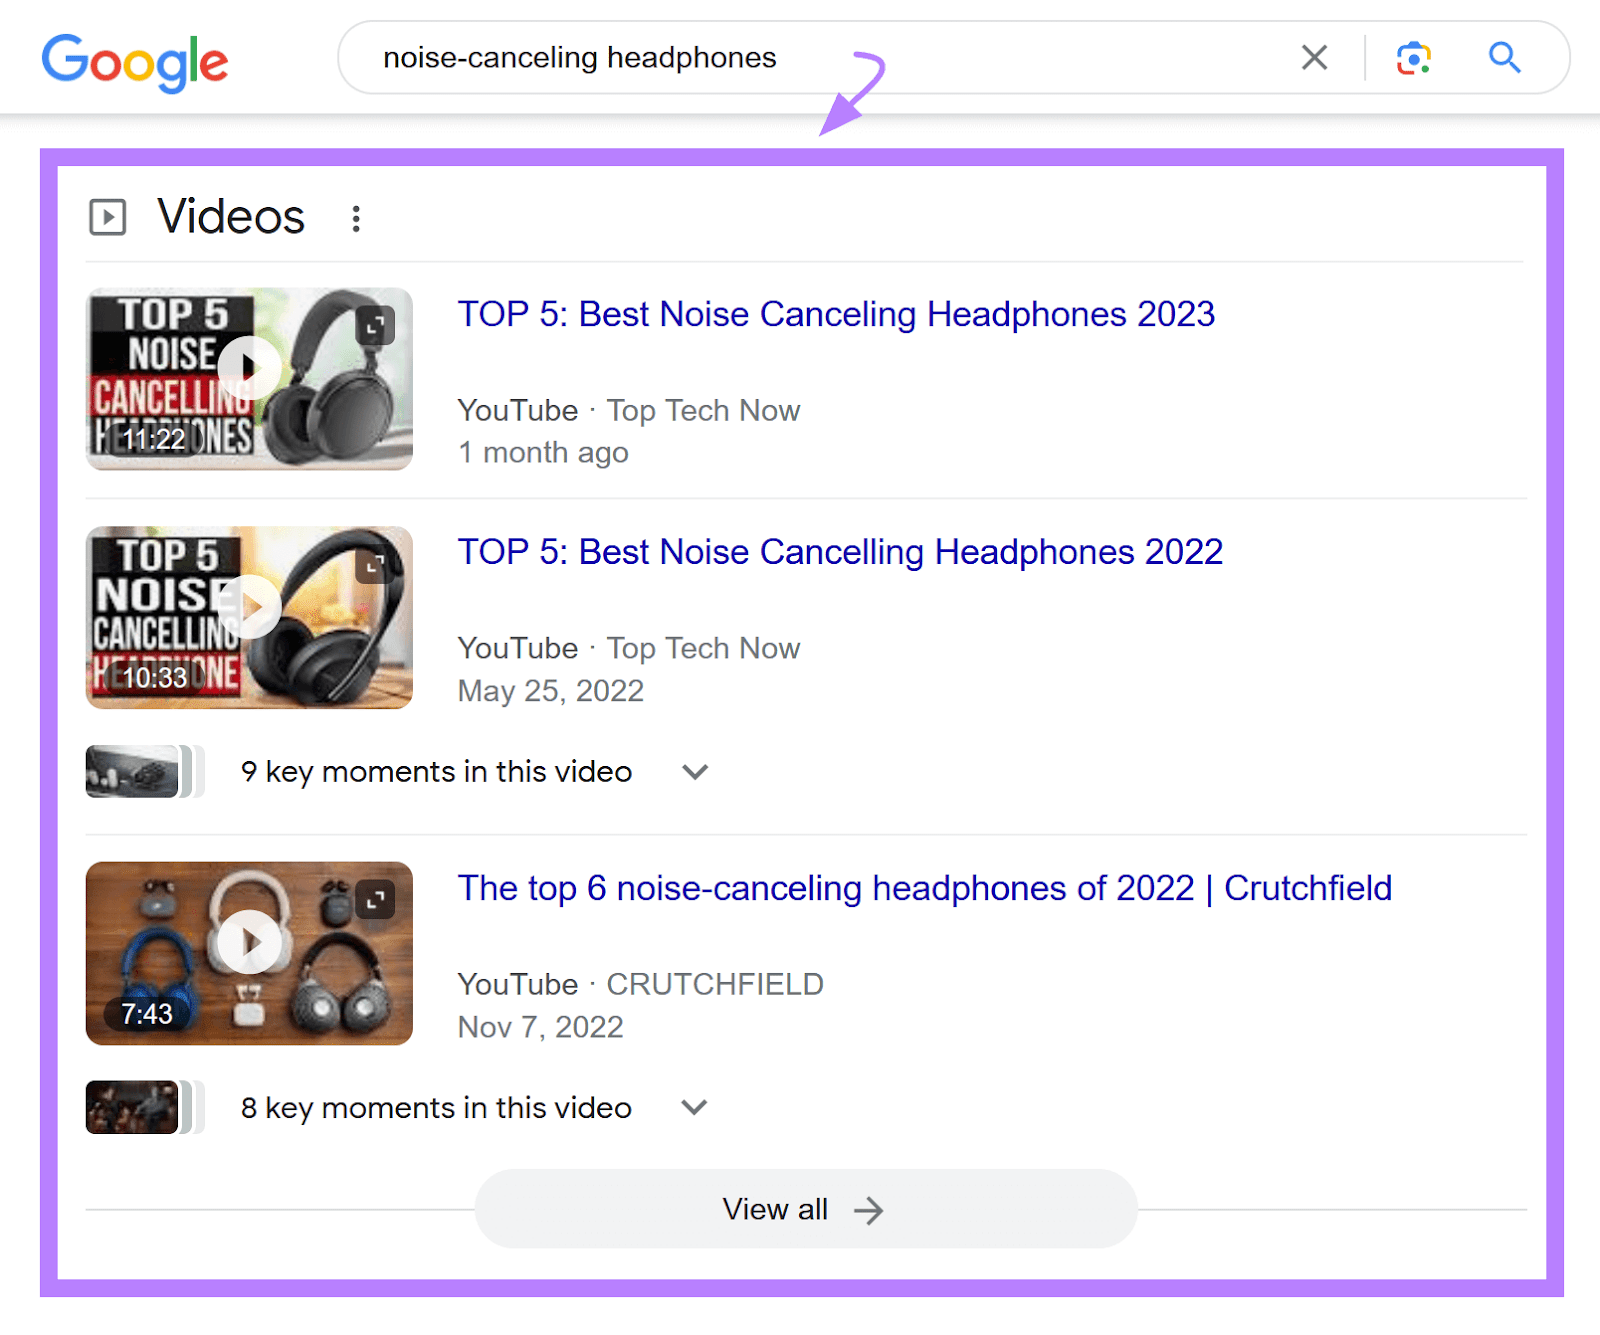The image size is (1600, 1335).
Task: Expand the Crutchfield thumbnail corner icon
Action: [376, 901]
